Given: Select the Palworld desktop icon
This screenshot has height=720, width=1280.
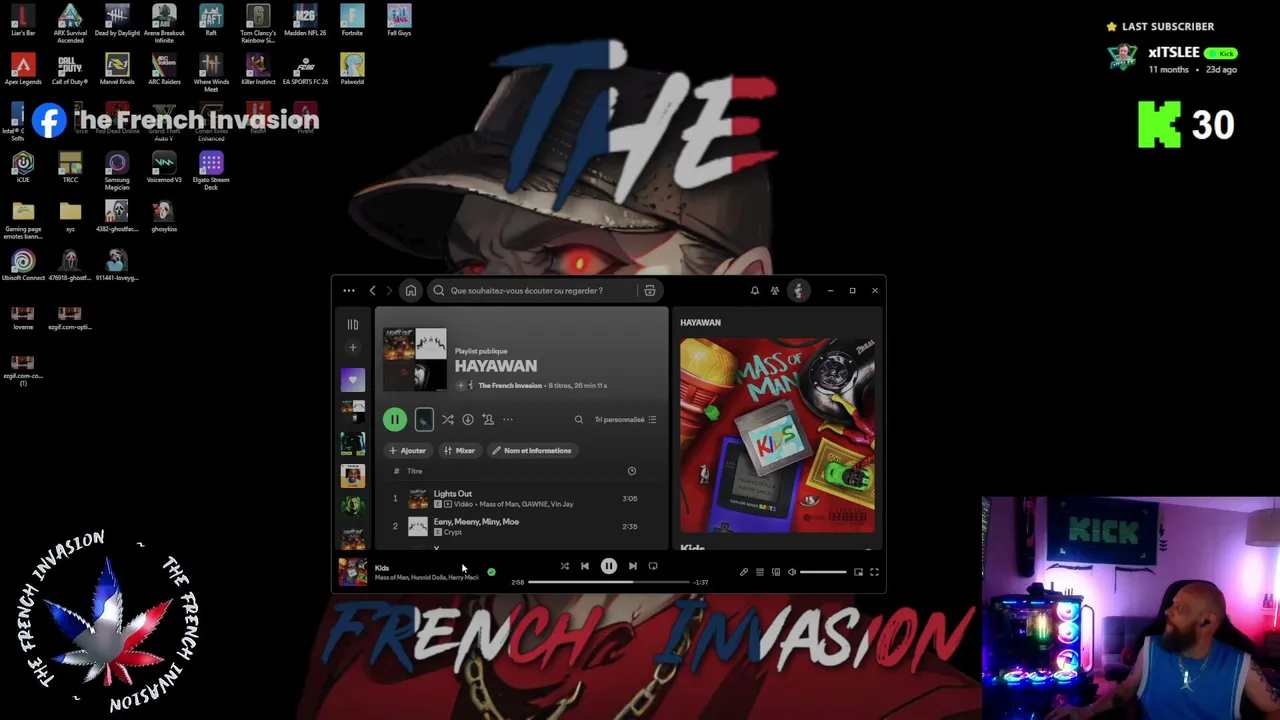Looking at the screenshot, I should click(x=352, y=70).
